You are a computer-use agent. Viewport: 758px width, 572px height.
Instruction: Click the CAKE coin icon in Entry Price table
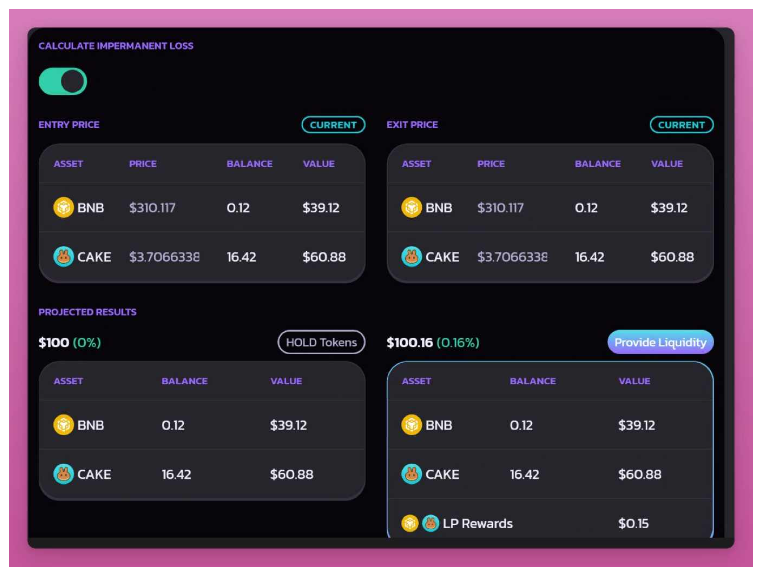[x=63, y=257]
